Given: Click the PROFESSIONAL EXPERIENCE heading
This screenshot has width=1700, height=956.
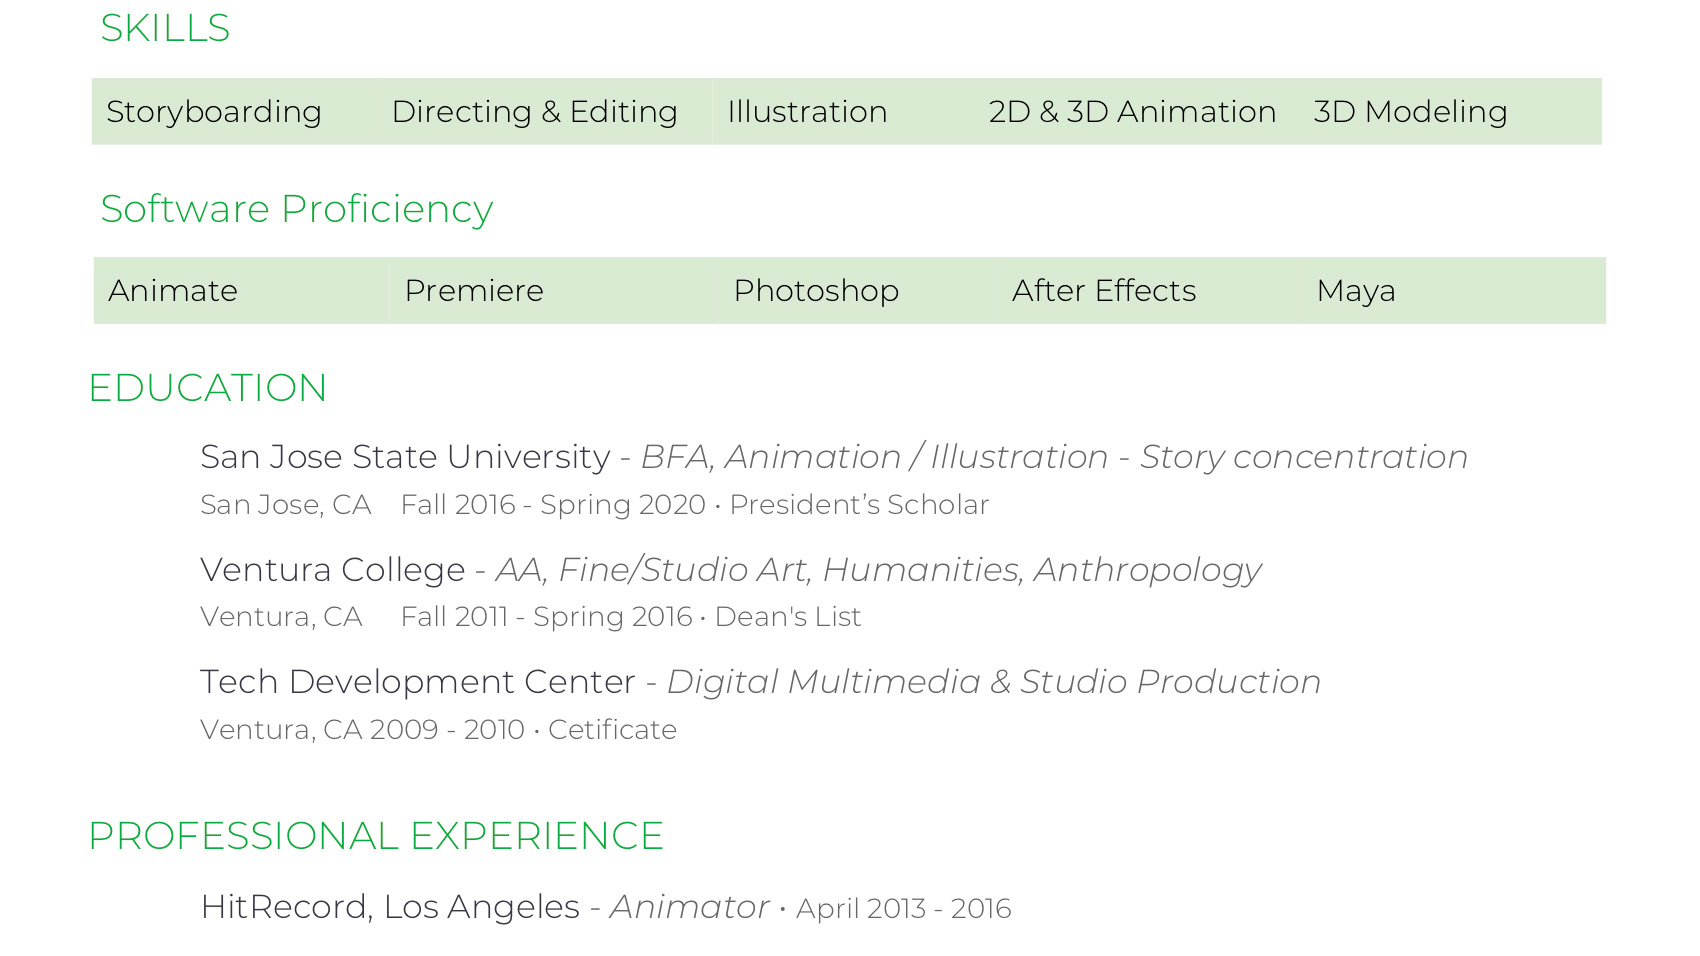Looking at the screenshot, I should [376, 836].
